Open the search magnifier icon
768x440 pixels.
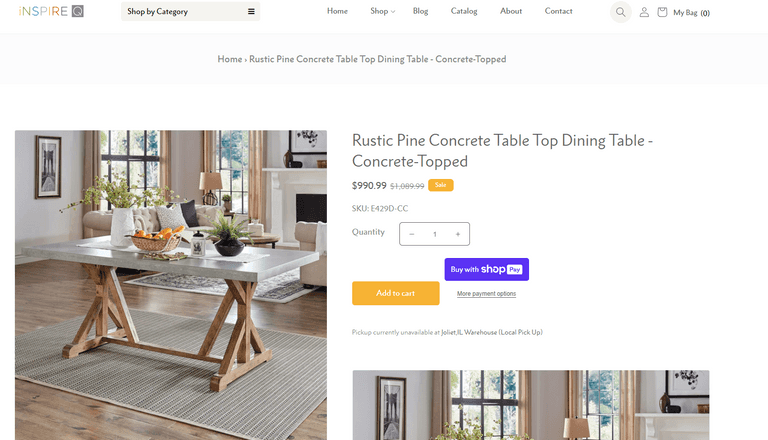(620, 12)
